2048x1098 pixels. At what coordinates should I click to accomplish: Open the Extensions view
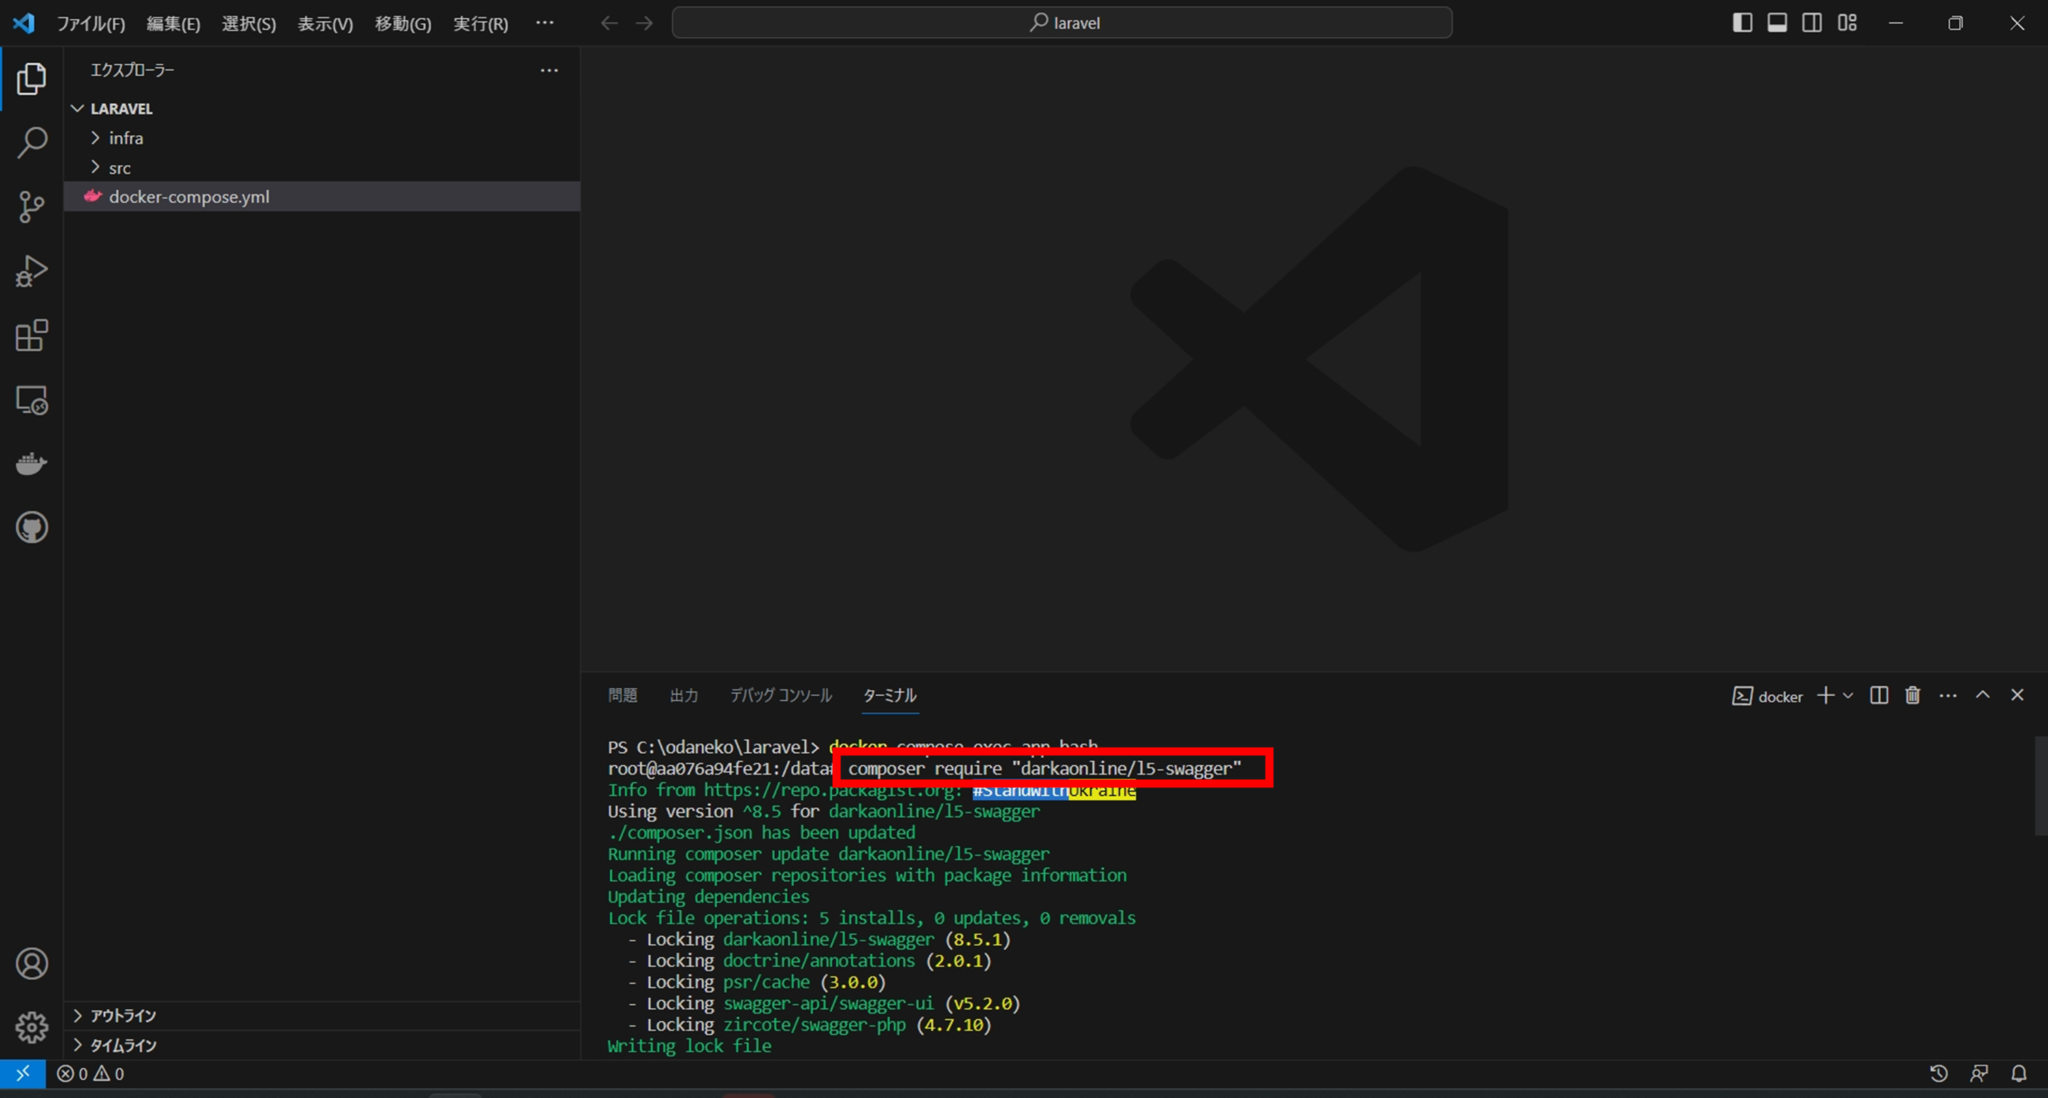(33, 335)
